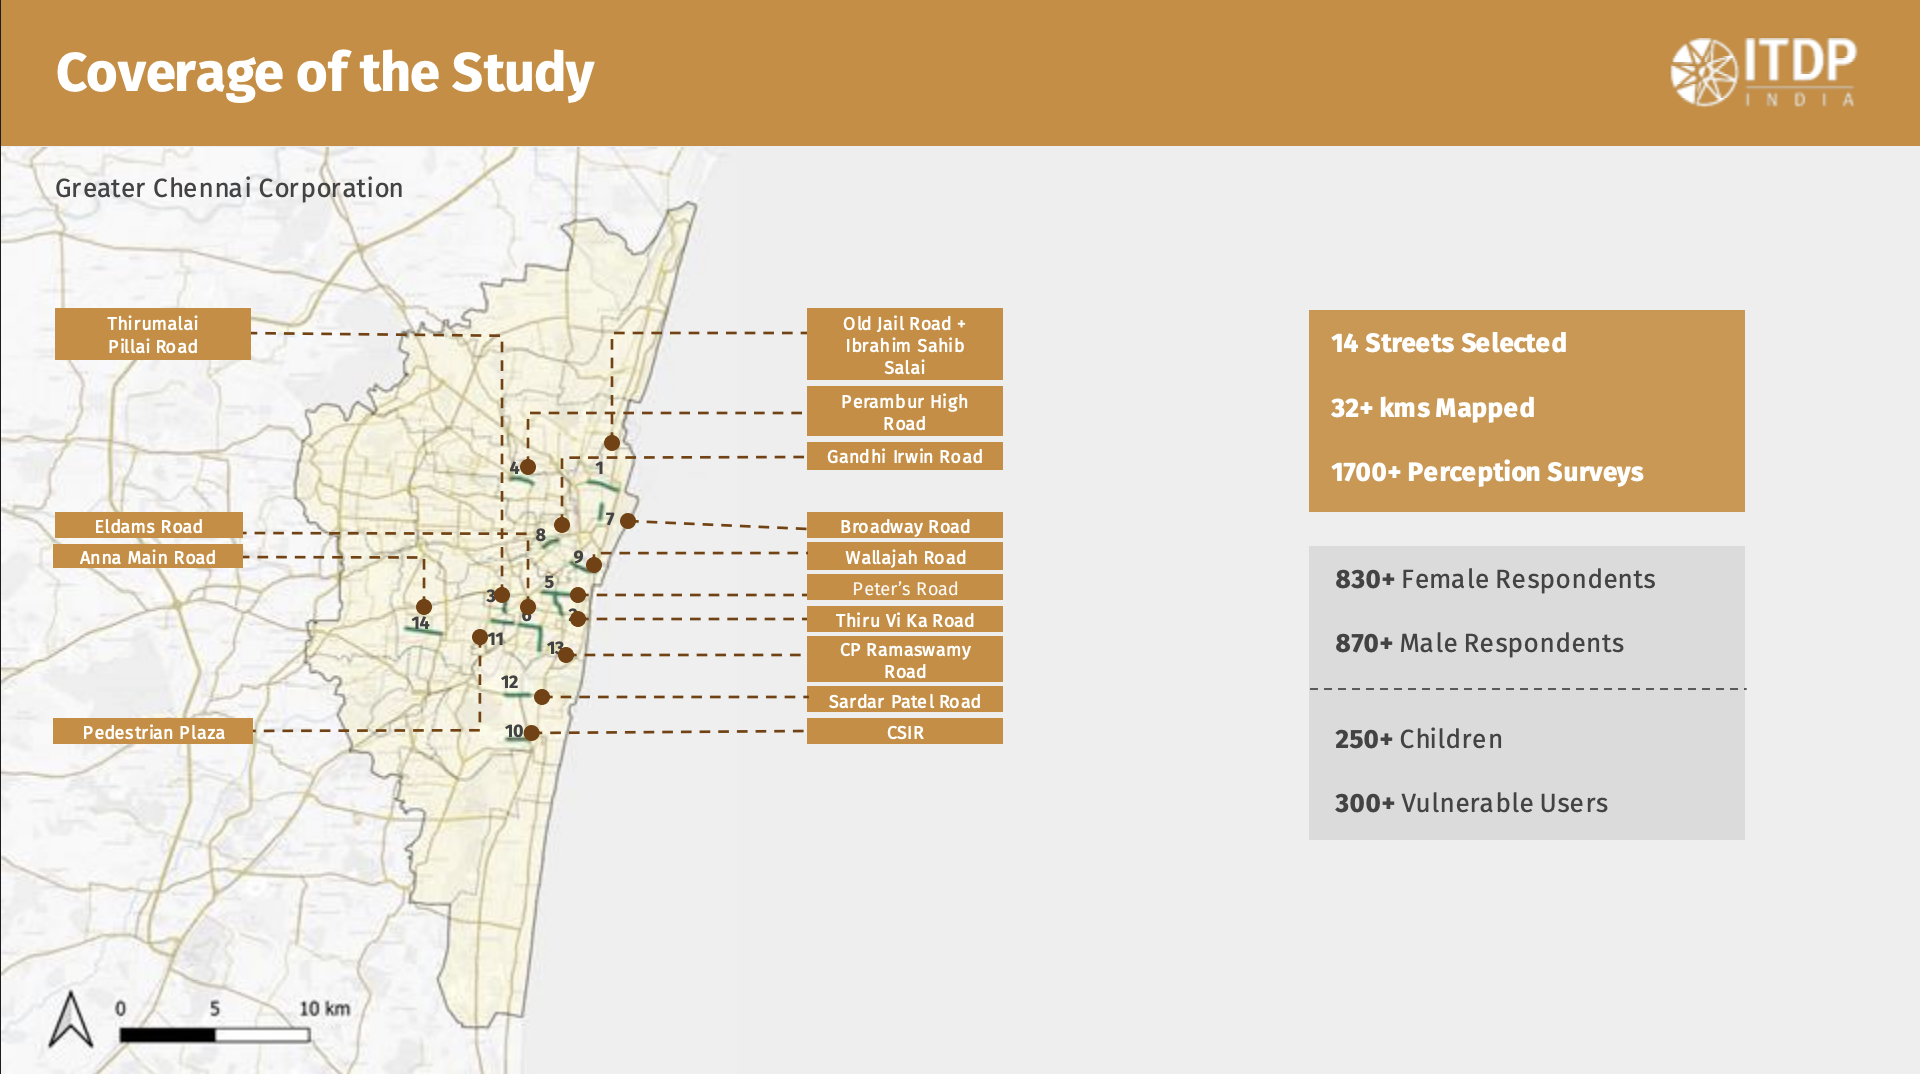Click the "300+ Vulnerable Users" statistic

[1471, 803]
